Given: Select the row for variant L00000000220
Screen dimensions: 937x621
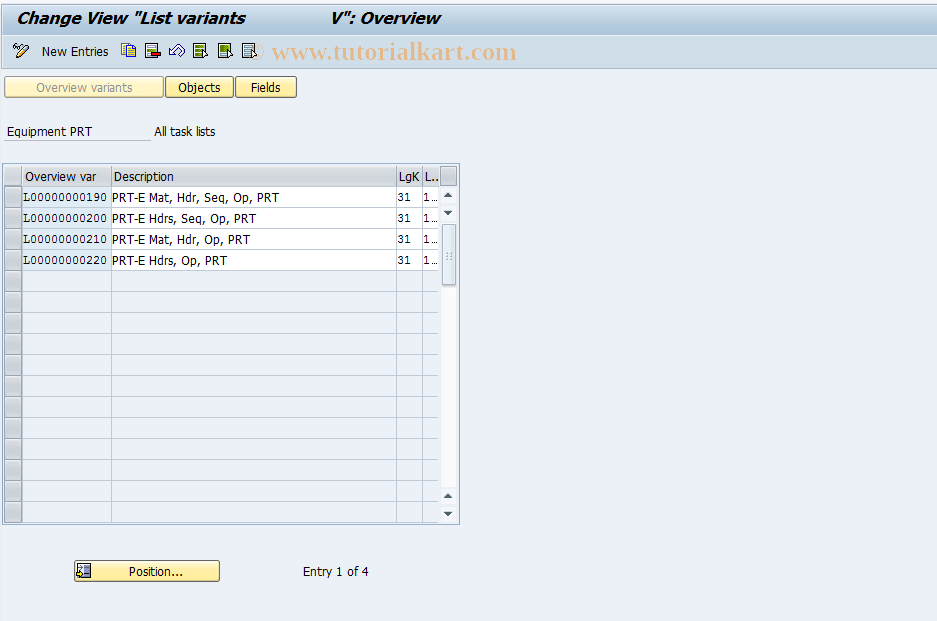Looking at the screenshot, I should pyautogui.click(x=12, y=260).
